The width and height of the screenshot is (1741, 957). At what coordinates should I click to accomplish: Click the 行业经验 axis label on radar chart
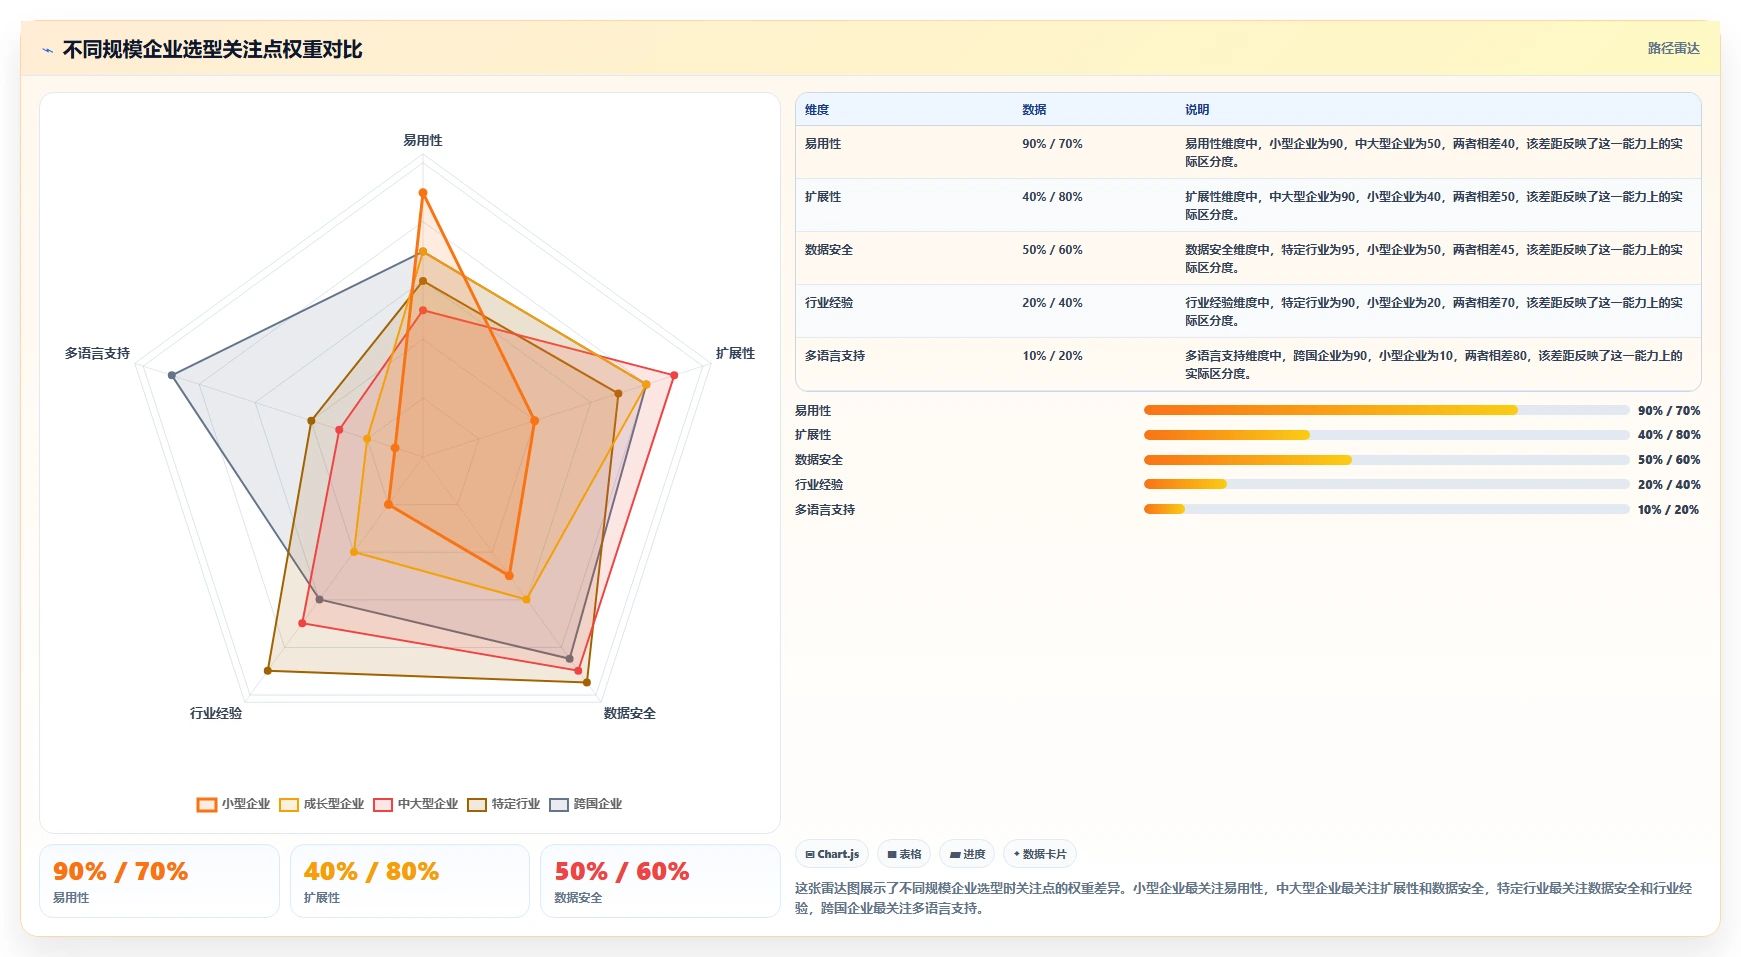(216, 713)
